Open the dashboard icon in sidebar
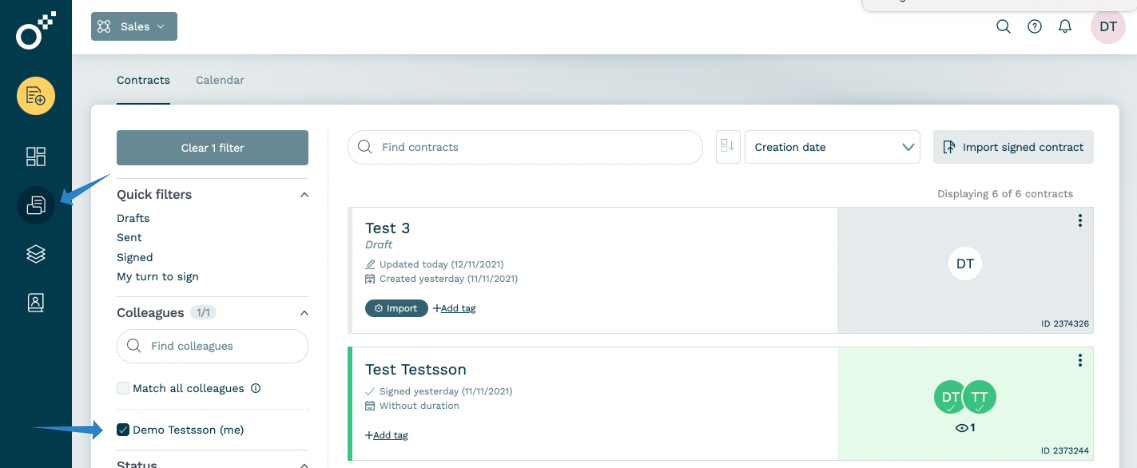 (x=36, y=156)
